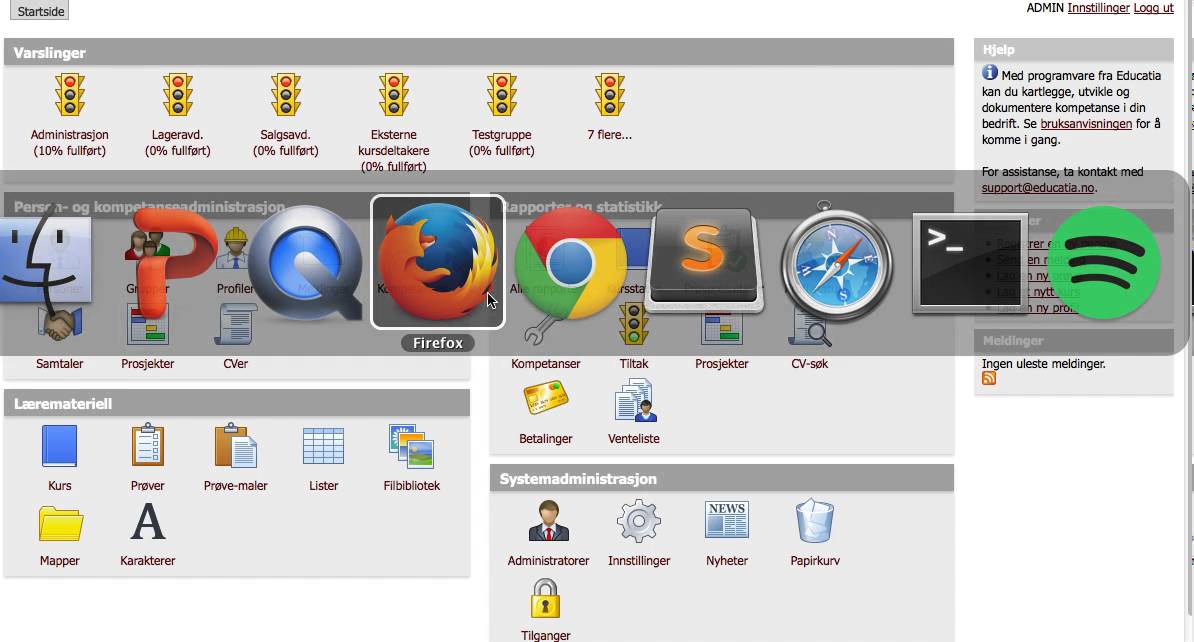Click the info icon in Hjelp panel
Screen dimensions: 1194x642
[x=990, y=72]
